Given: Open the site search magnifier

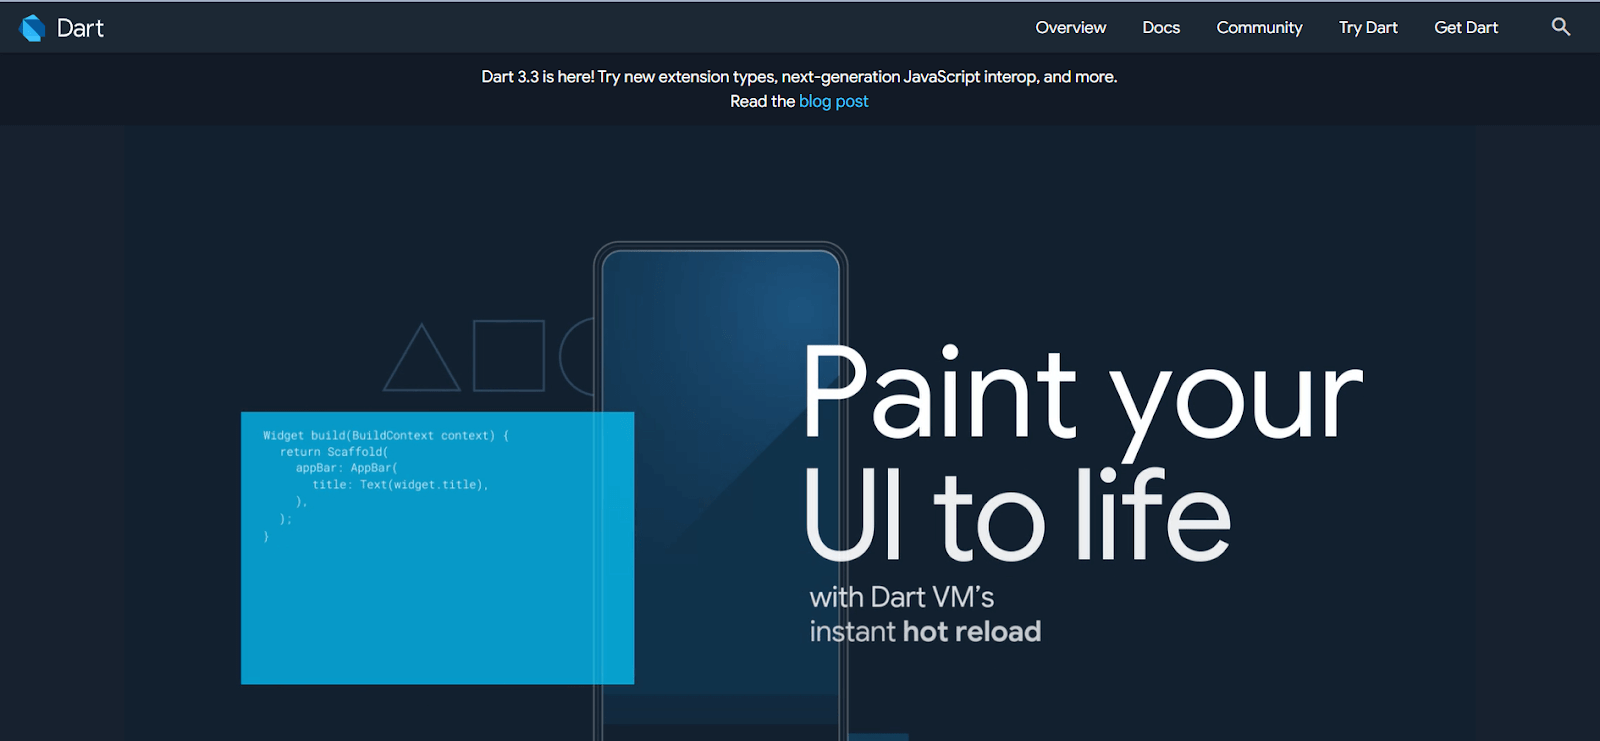Looking at the screenshot, I should 1561,27.
